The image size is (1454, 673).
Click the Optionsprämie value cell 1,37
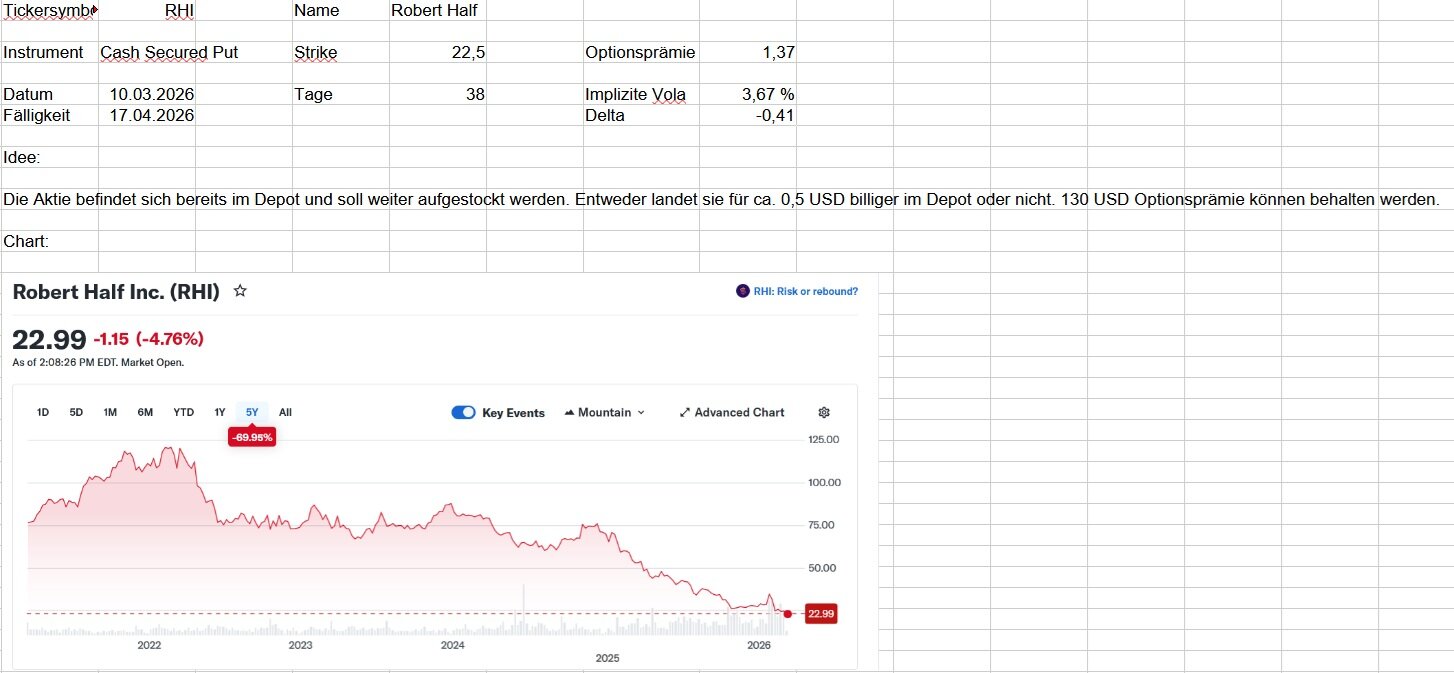[747, 52]
